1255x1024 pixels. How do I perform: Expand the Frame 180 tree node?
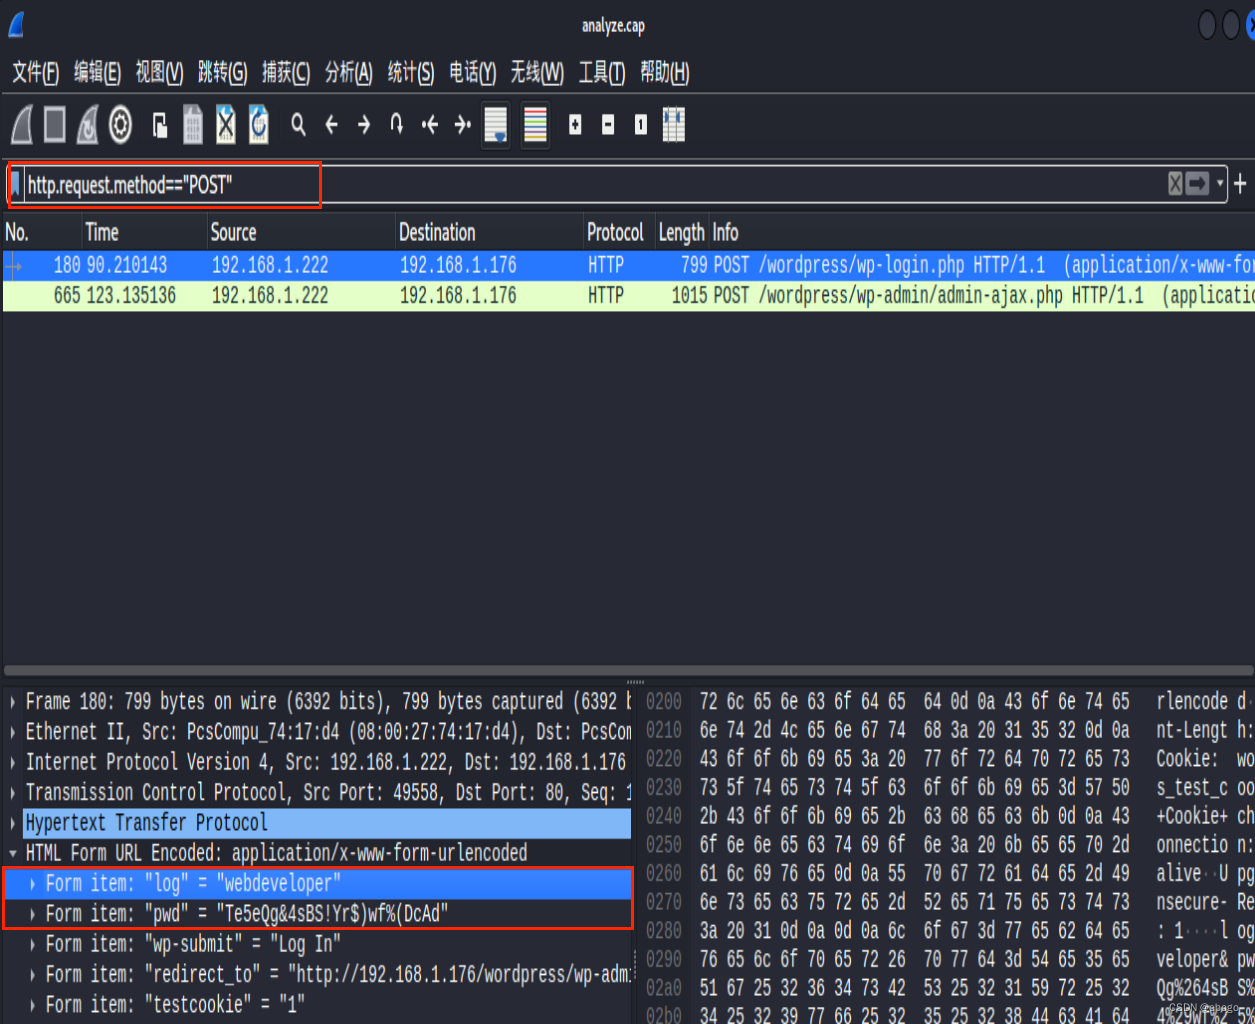(x=12, y=702)
